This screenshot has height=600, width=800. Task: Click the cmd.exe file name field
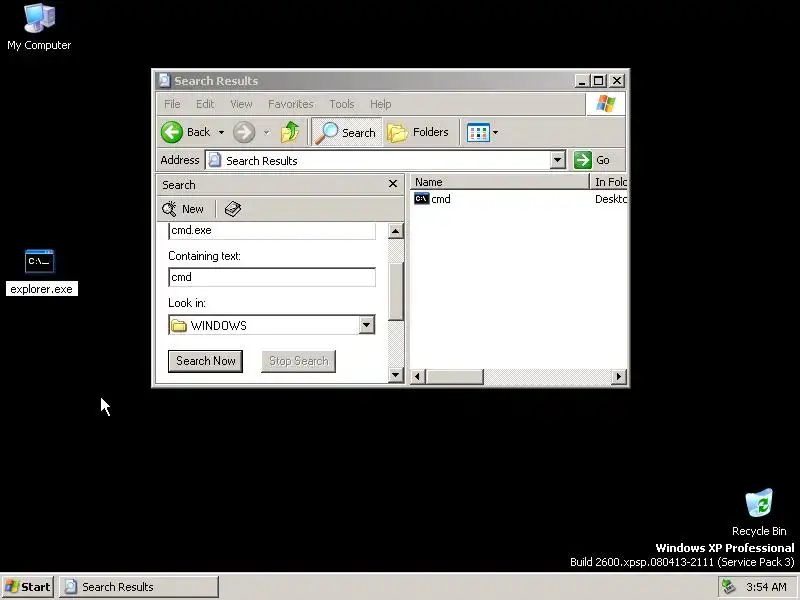click(x=272, y=231)
